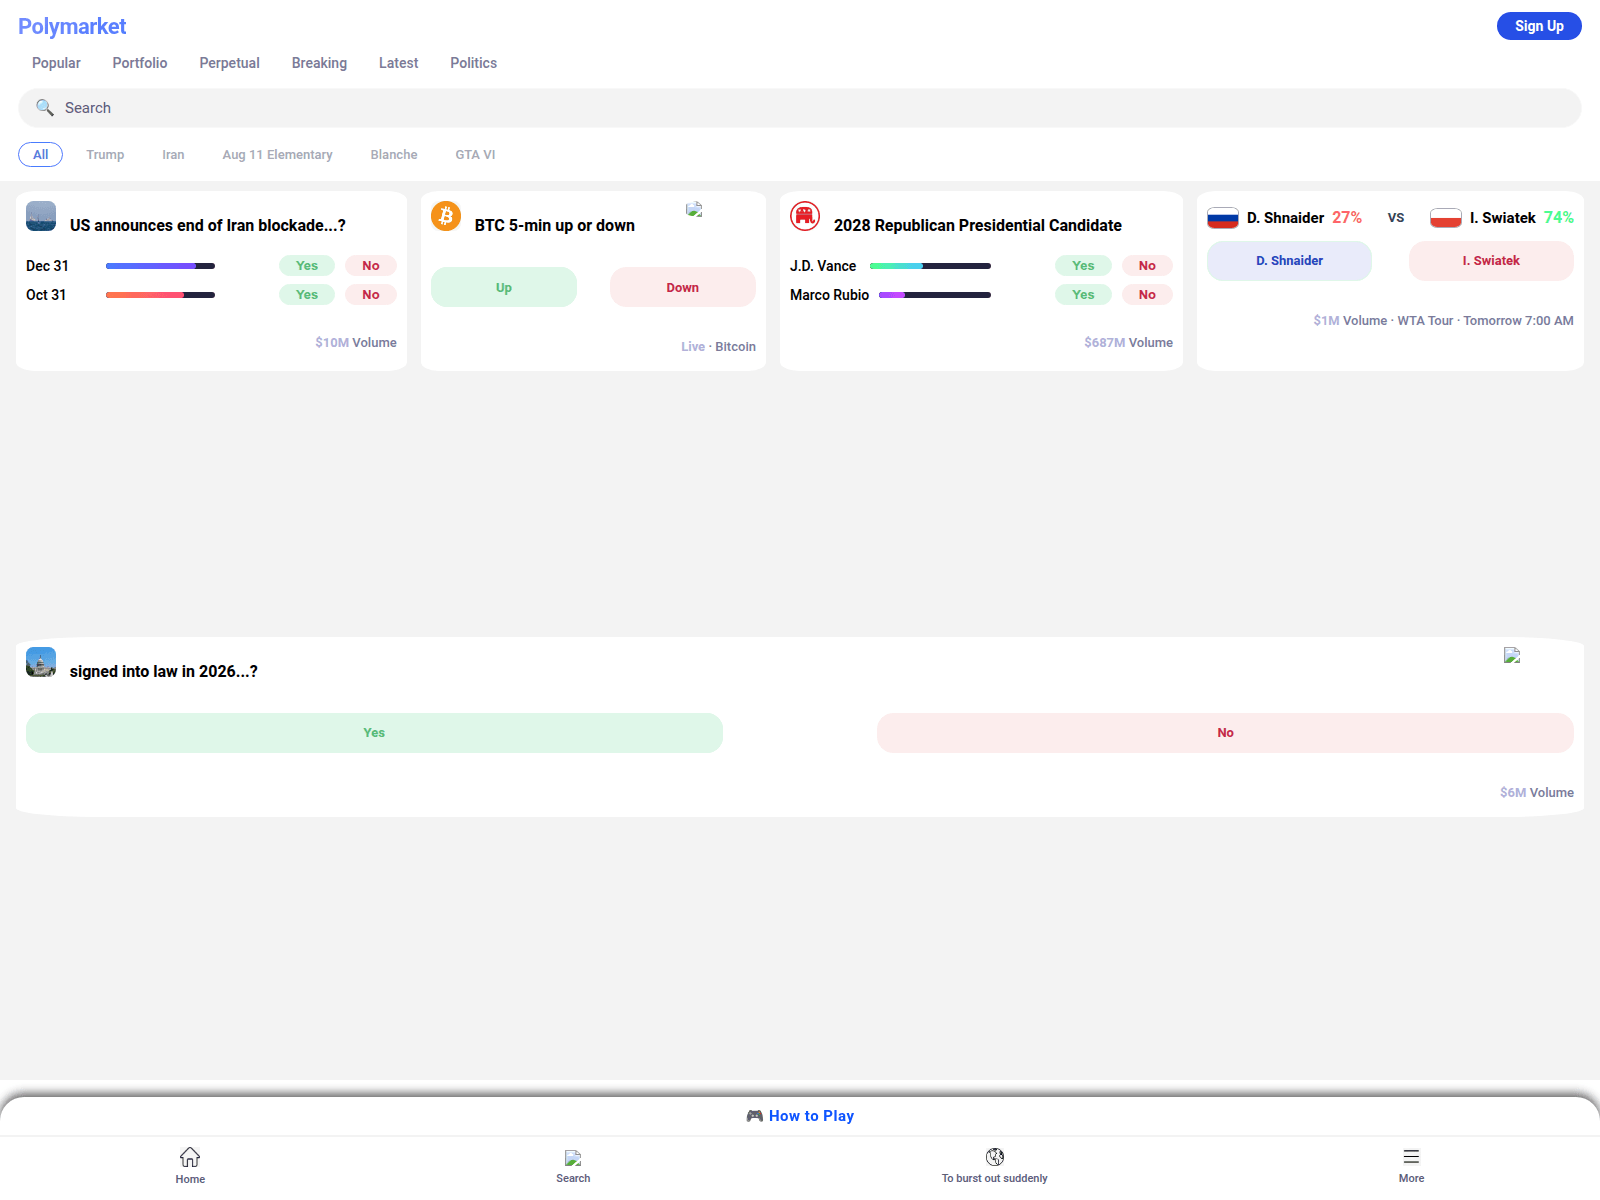Open 2028 Republican Presidential Candidate market
The width and height of the screenshot is (1600, 1200).
(978, 226)
